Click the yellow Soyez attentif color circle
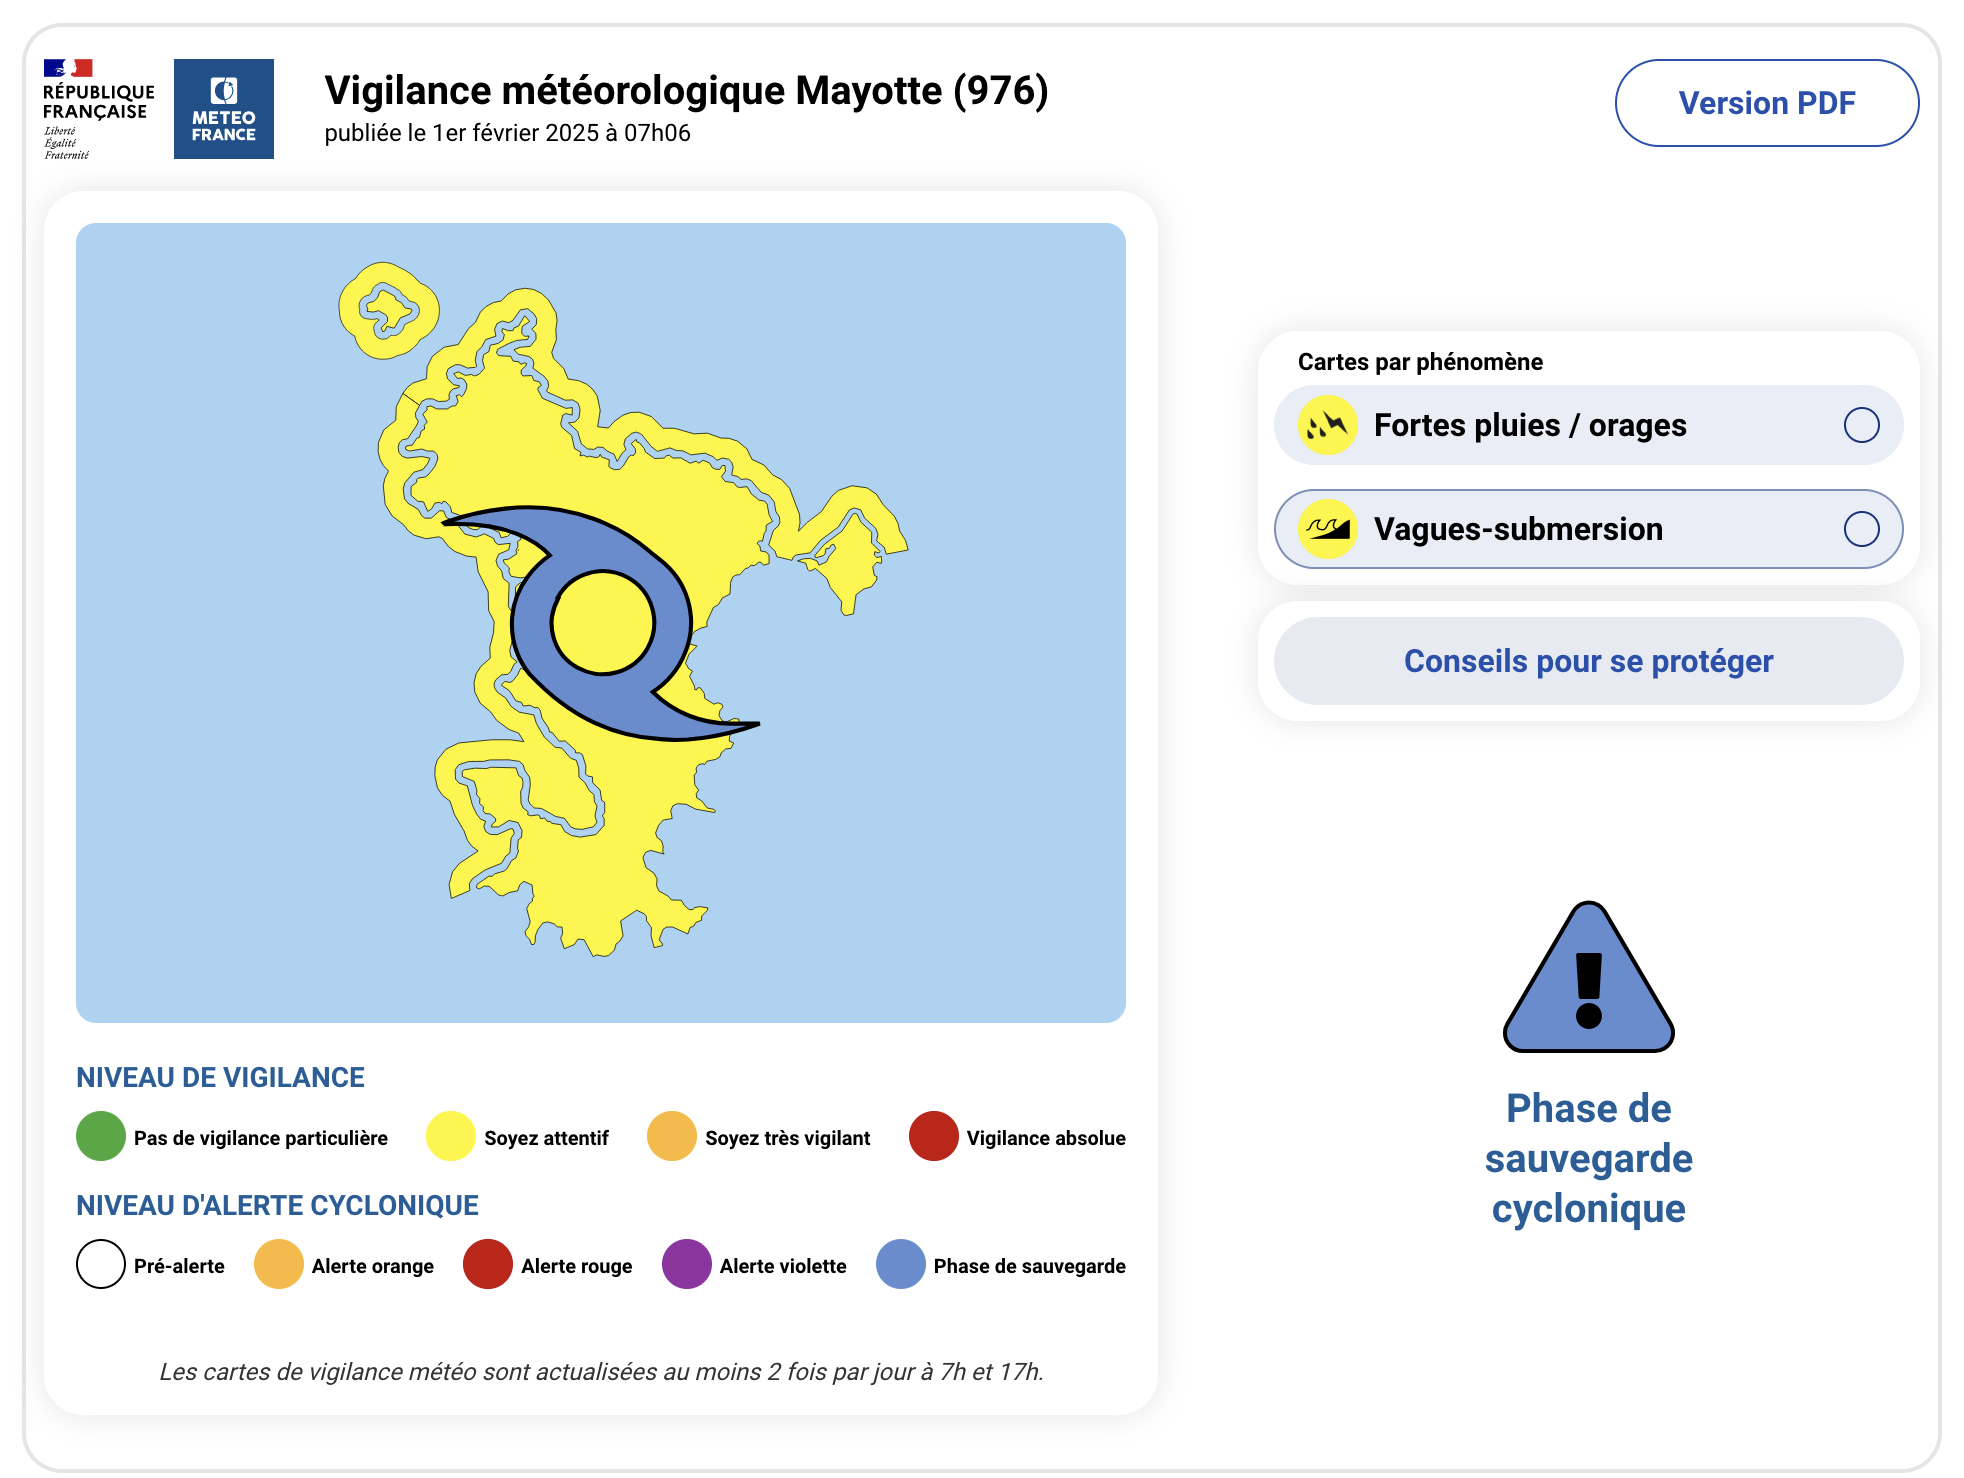The image size is (1964, 1478). tap(452, 1137)
